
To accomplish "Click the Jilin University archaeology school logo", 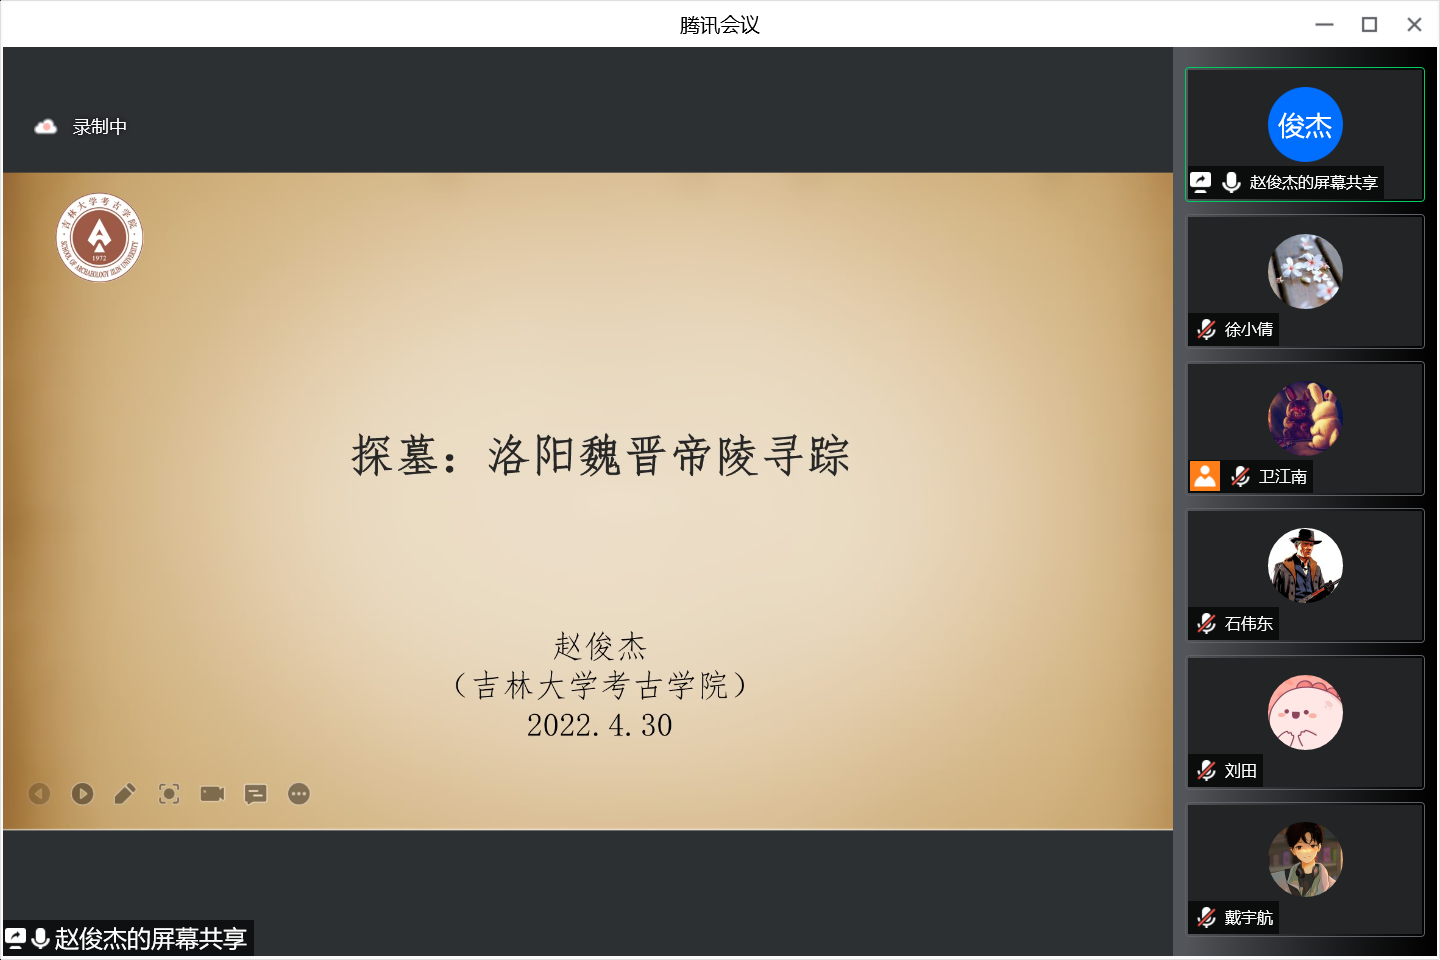I will [99, 238].
